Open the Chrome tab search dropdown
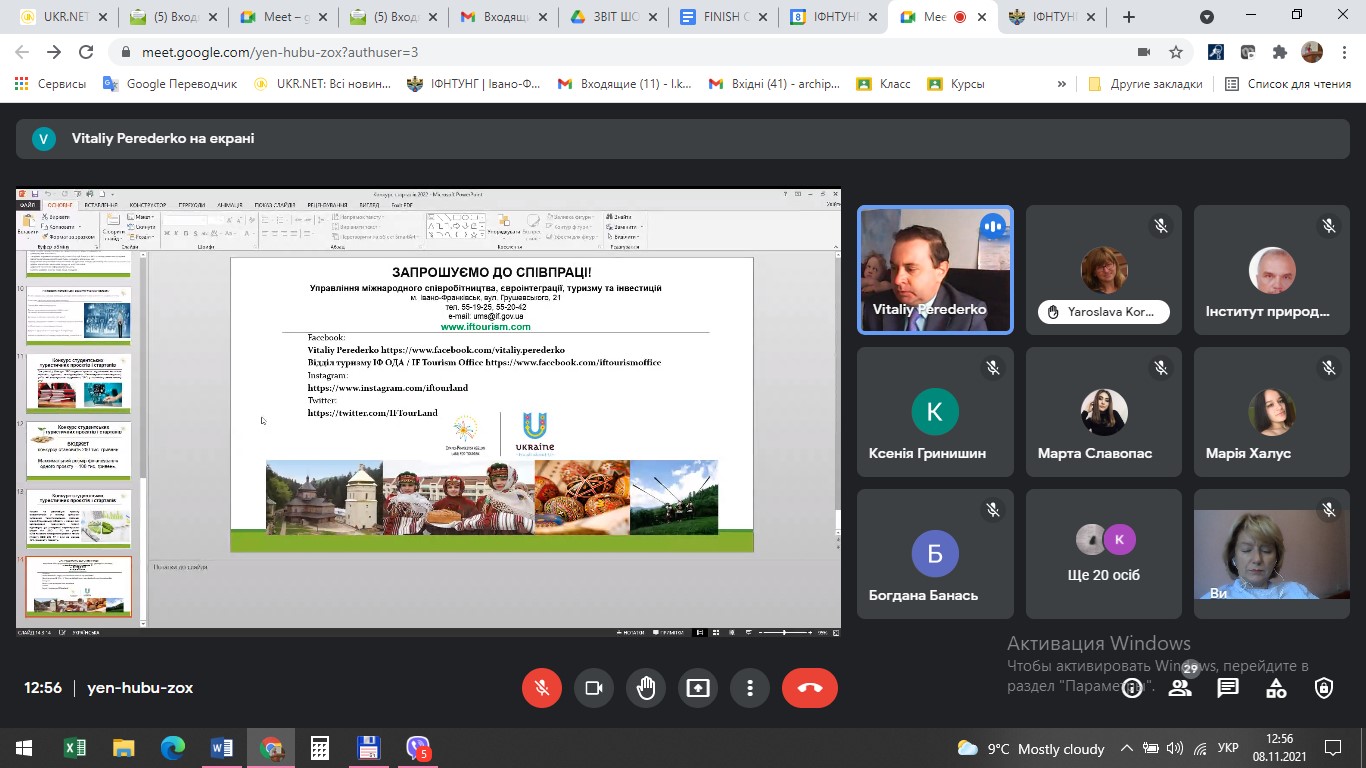 pos(1207,17)
